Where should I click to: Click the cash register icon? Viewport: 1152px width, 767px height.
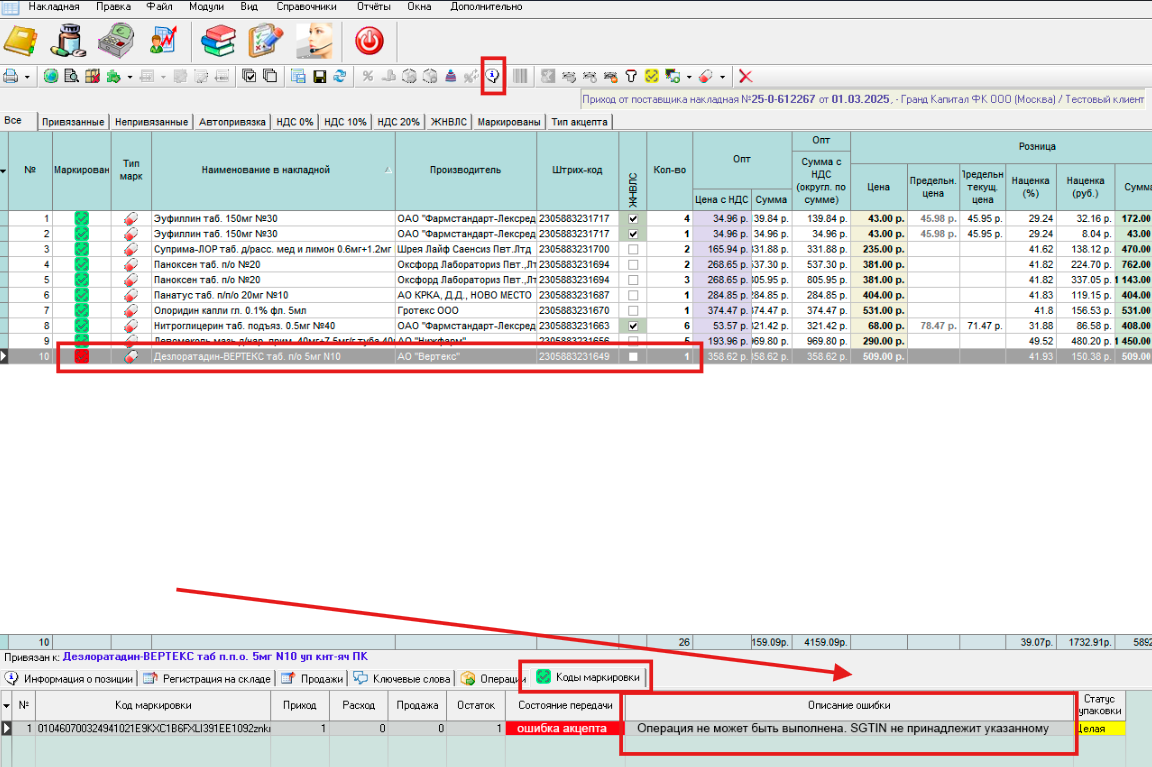116,40
